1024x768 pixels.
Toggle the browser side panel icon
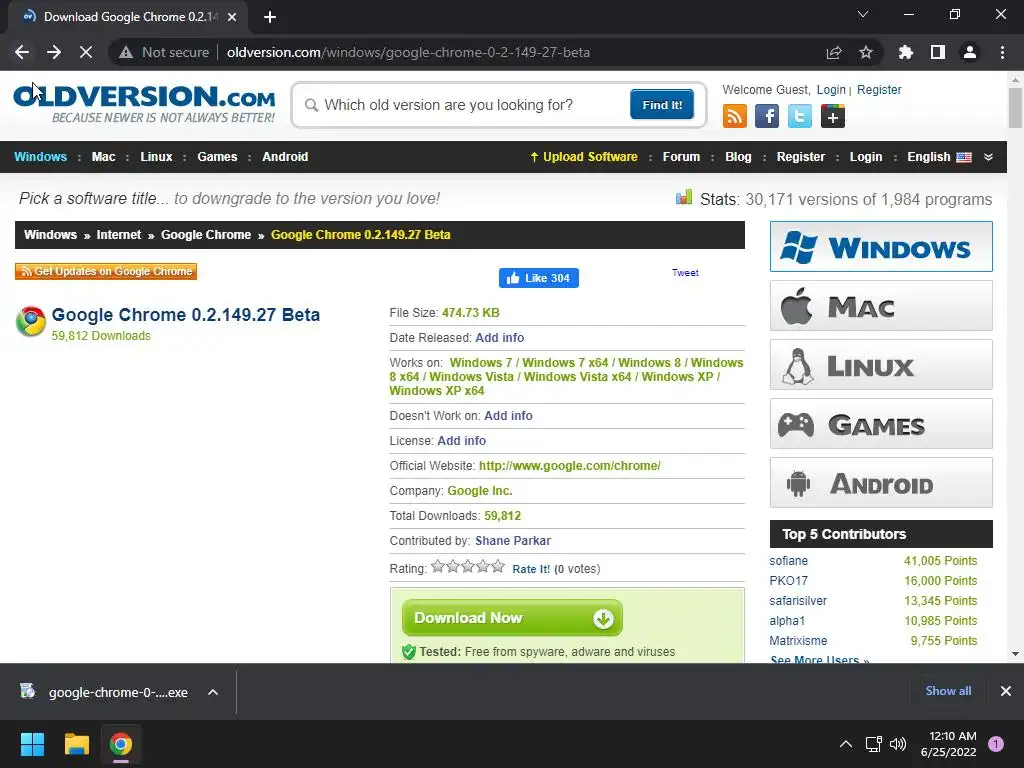[x=938, y=52]
